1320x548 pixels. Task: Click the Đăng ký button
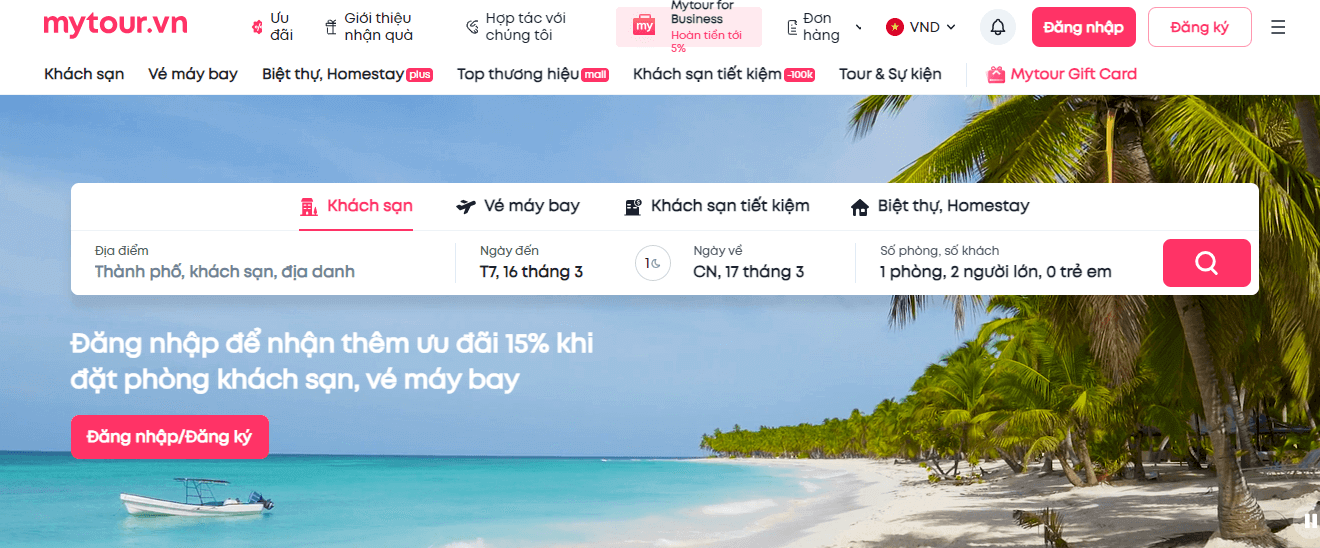click(x=1199, y=27)
